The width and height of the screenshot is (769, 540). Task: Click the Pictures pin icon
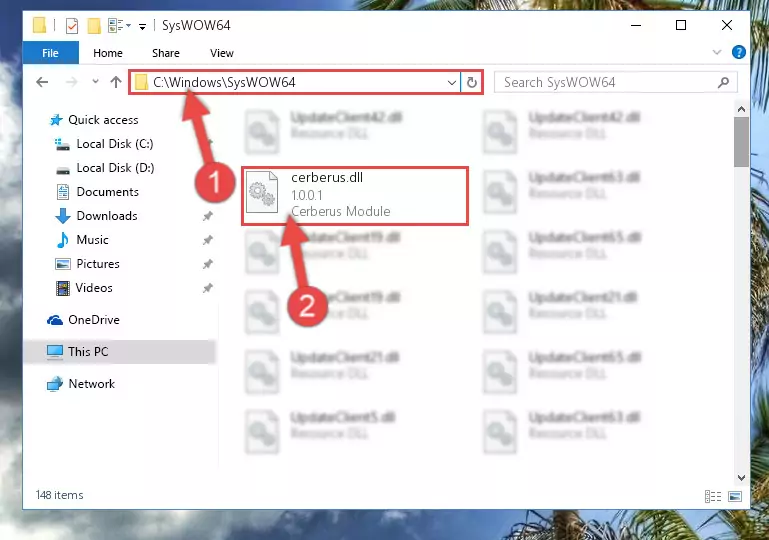click(208, 264)
